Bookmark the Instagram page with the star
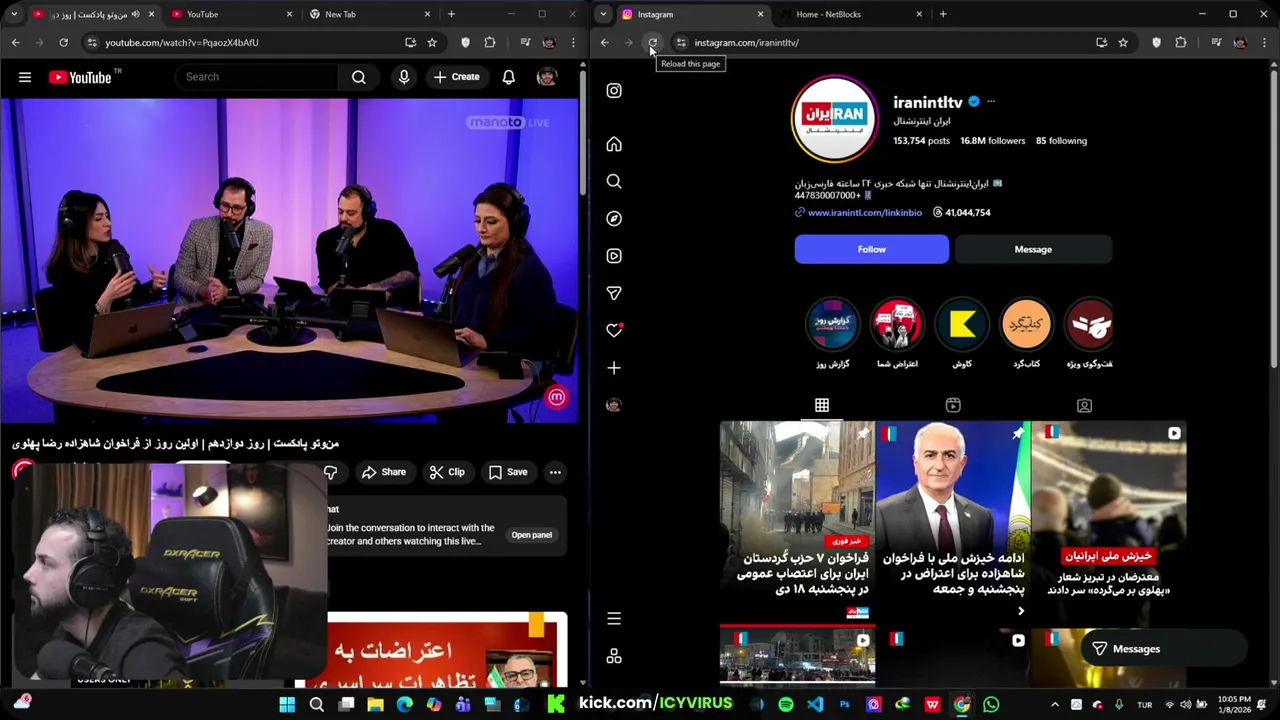This screenshot has height=720, width=1280. point(1123,43)
